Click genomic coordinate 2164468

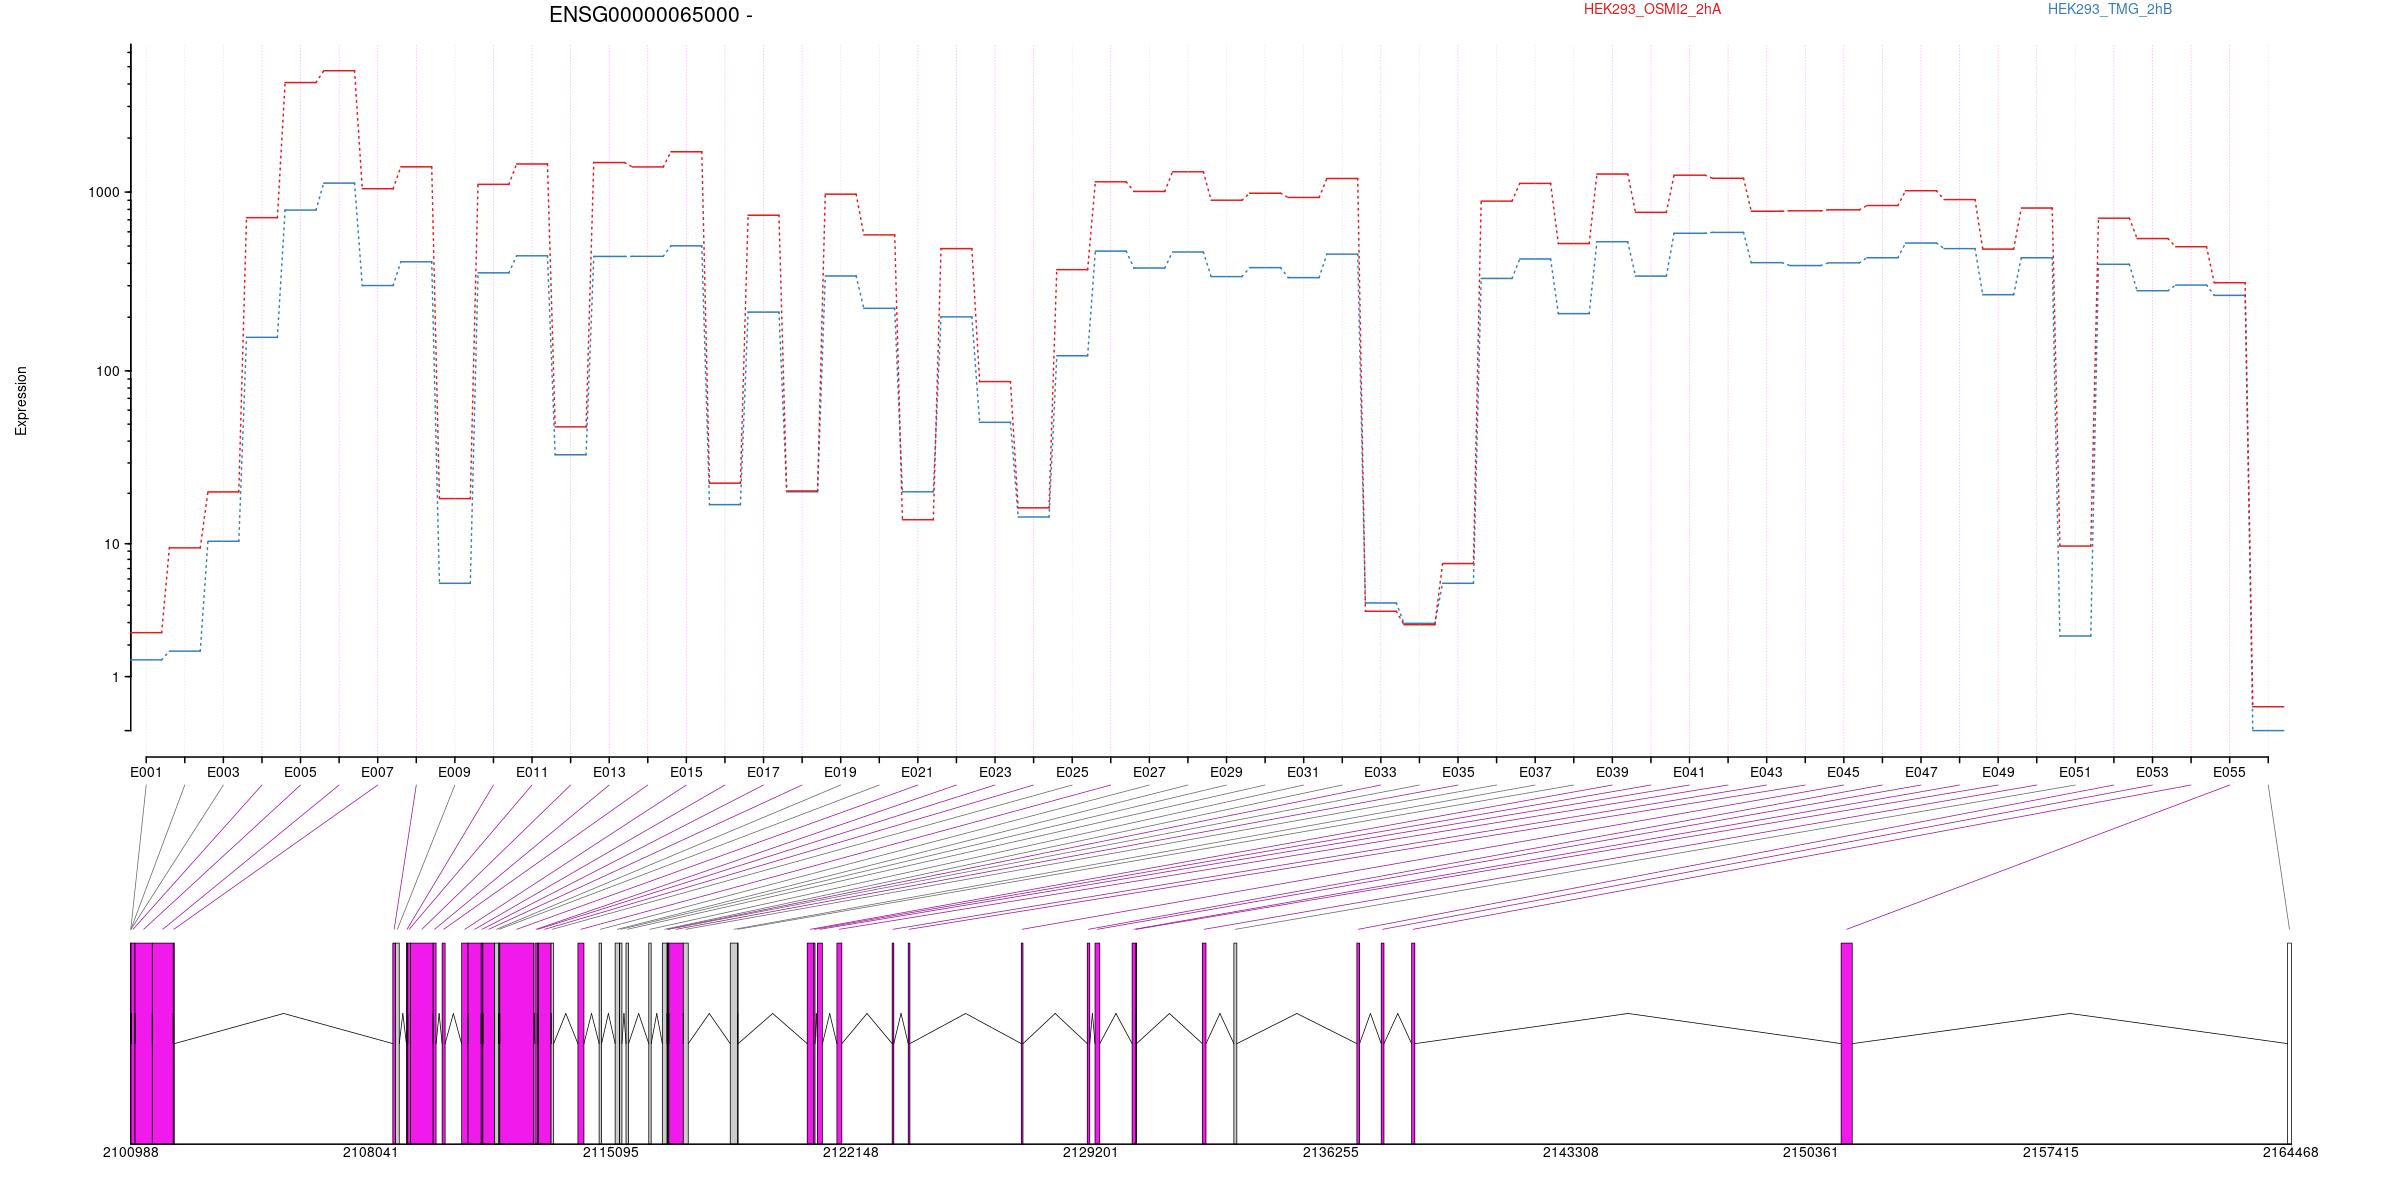[2291, 1152]
